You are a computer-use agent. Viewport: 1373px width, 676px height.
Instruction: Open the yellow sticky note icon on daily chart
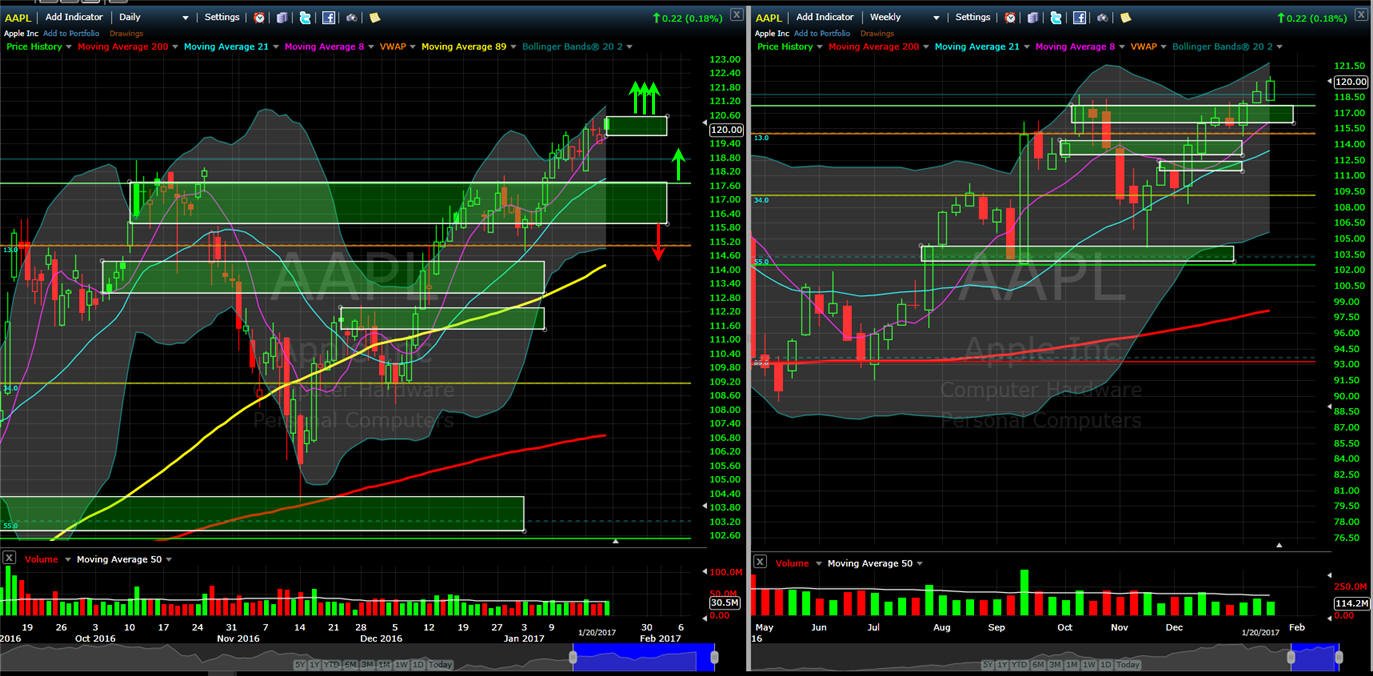pos(375,17)
